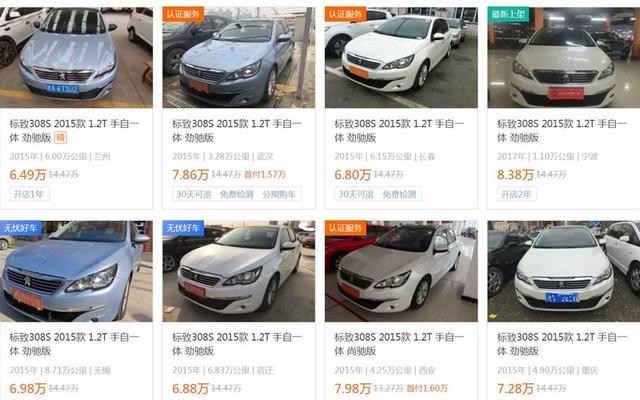Click the 认证服务 badge on Xi'an car
The height and width of the screenshot is (400, 640).
[x=345, y=228]
